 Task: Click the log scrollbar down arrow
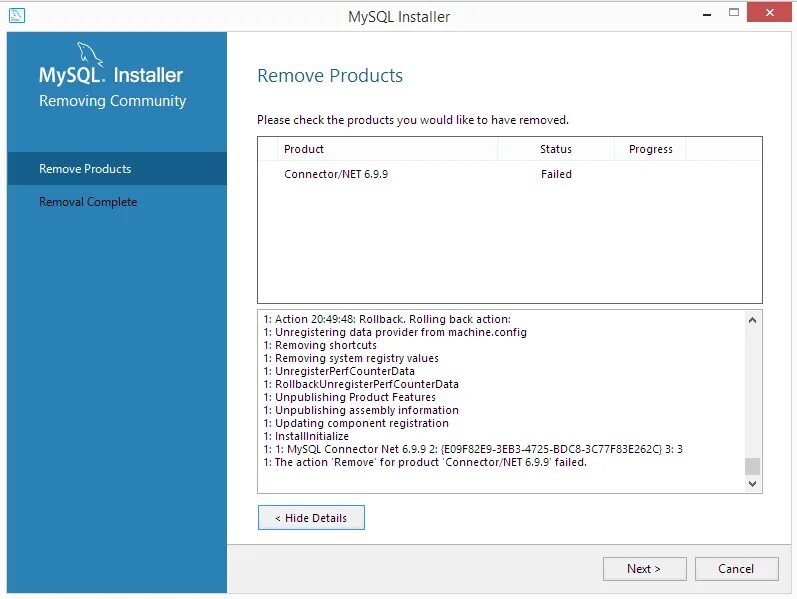753,484
